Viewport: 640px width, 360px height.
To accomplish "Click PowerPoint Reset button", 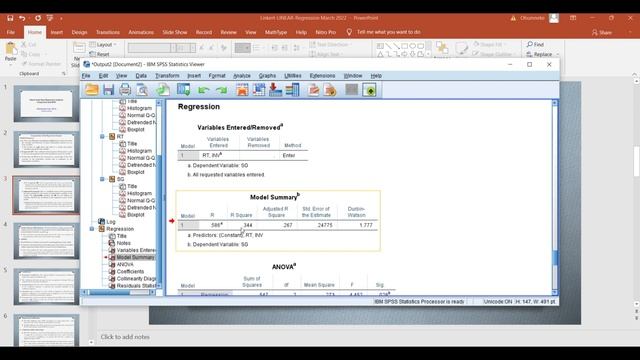I will tap(100, 54).
